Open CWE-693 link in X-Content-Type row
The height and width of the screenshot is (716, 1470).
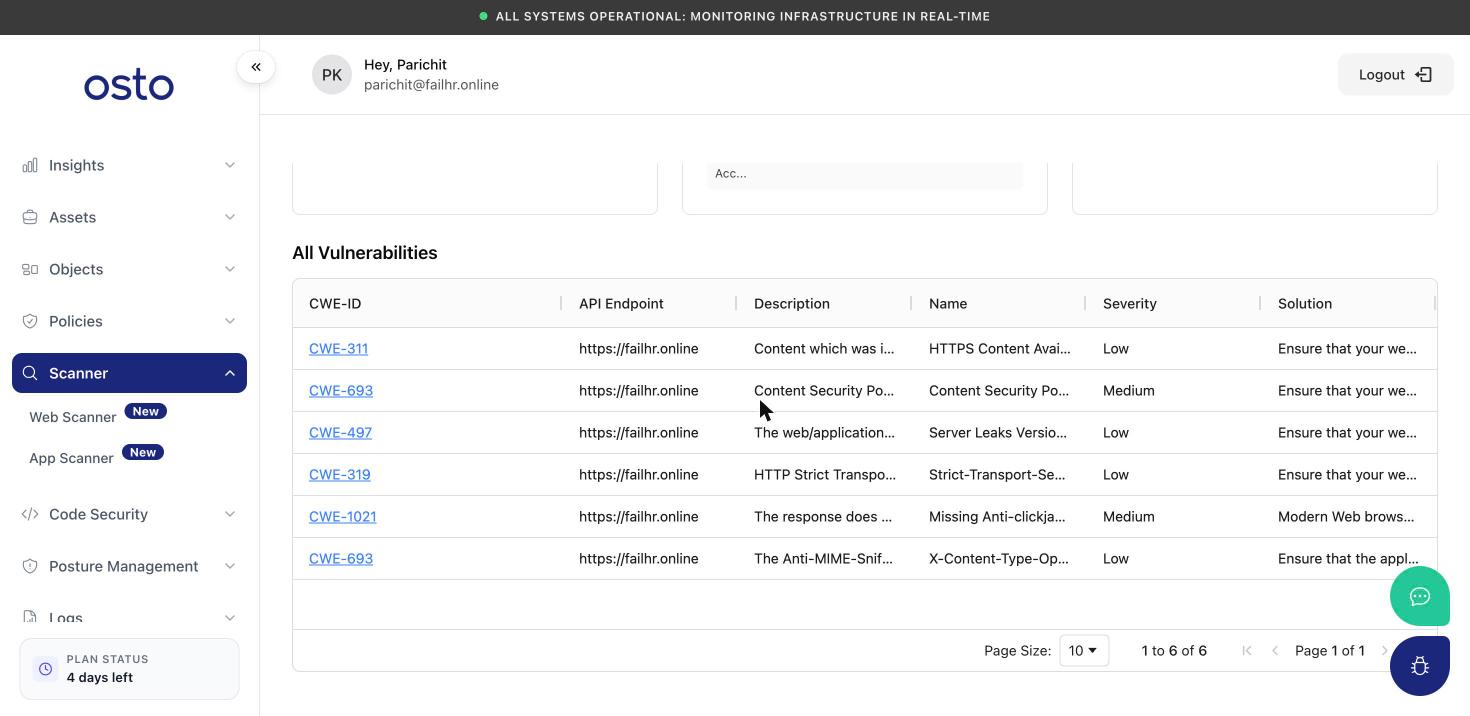point(341,559)
